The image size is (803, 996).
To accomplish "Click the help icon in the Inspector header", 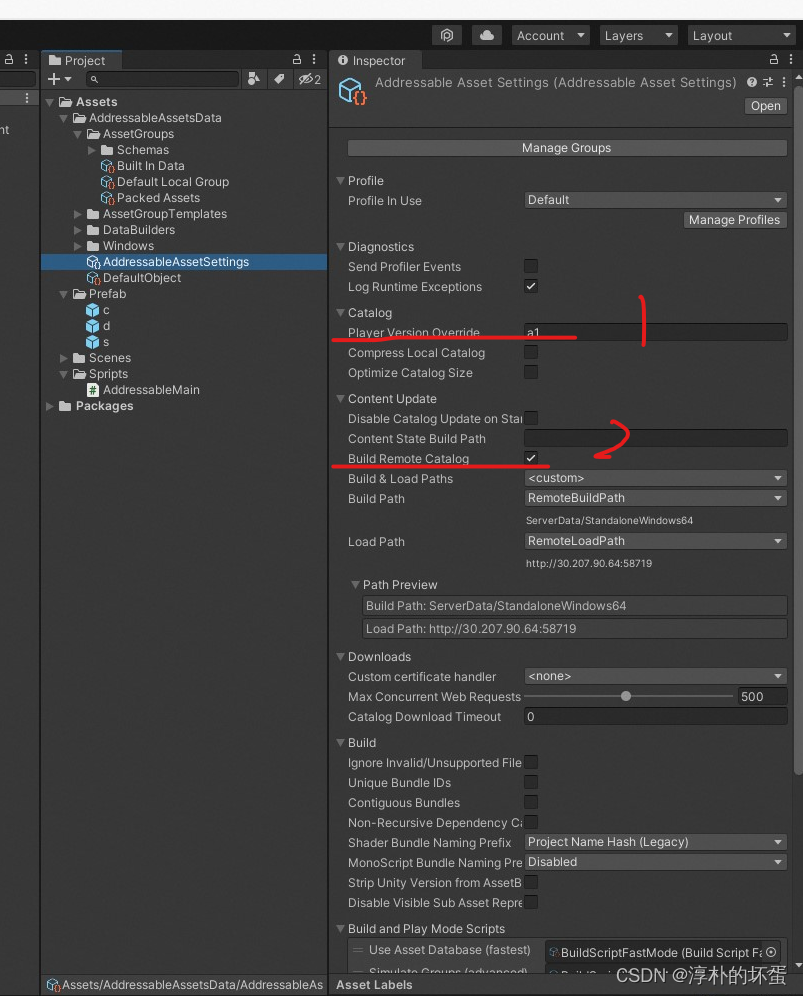I will [x=750, y=82].
